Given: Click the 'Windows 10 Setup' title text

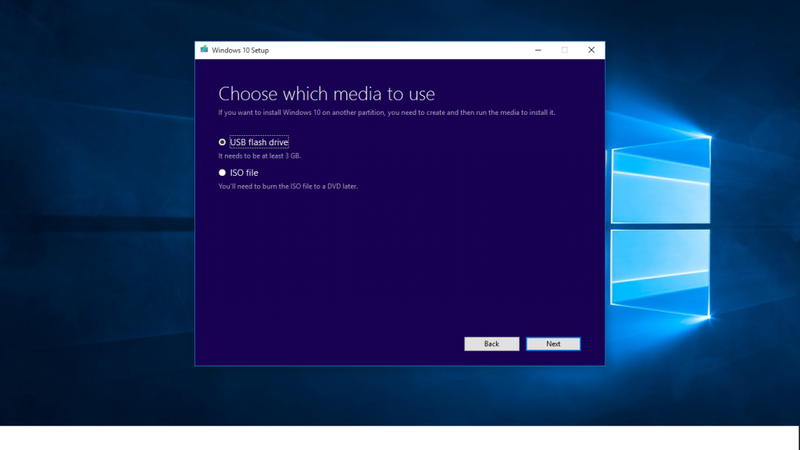Looking at the screenshot, I should tap(240, 50).
